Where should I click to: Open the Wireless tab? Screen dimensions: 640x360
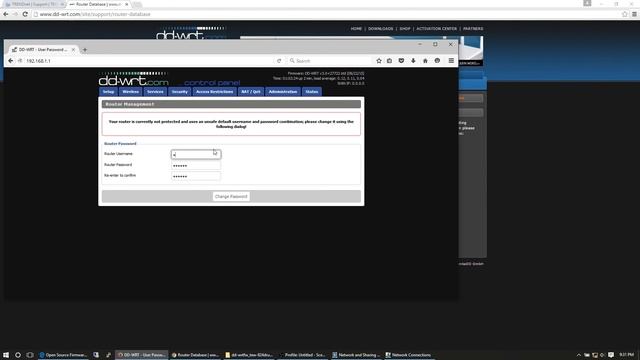tap(131, 92)
